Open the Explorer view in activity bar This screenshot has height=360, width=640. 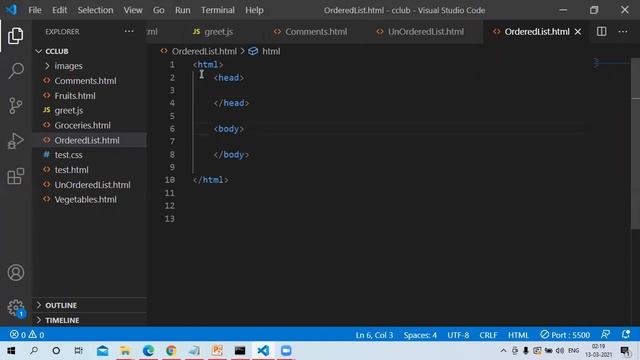pyautogui.click(x=16, y=36)
